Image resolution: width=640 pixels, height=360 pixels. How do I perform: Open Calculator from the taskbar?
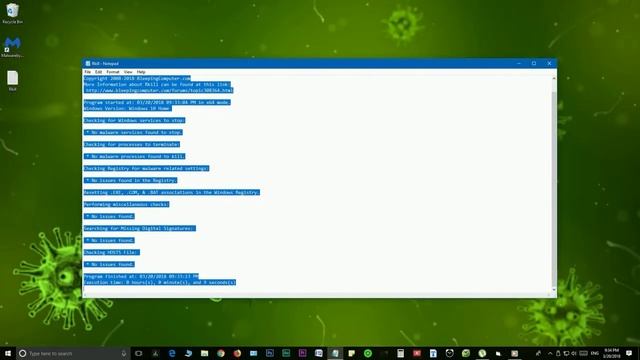click(400, 353)
